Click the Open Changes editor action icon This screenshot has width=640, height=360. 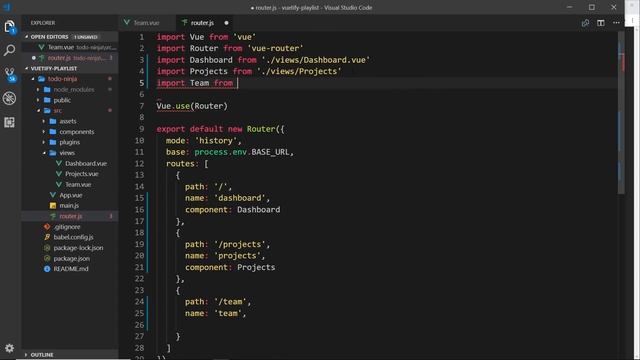pyautogui.click(x=585, y=23)
